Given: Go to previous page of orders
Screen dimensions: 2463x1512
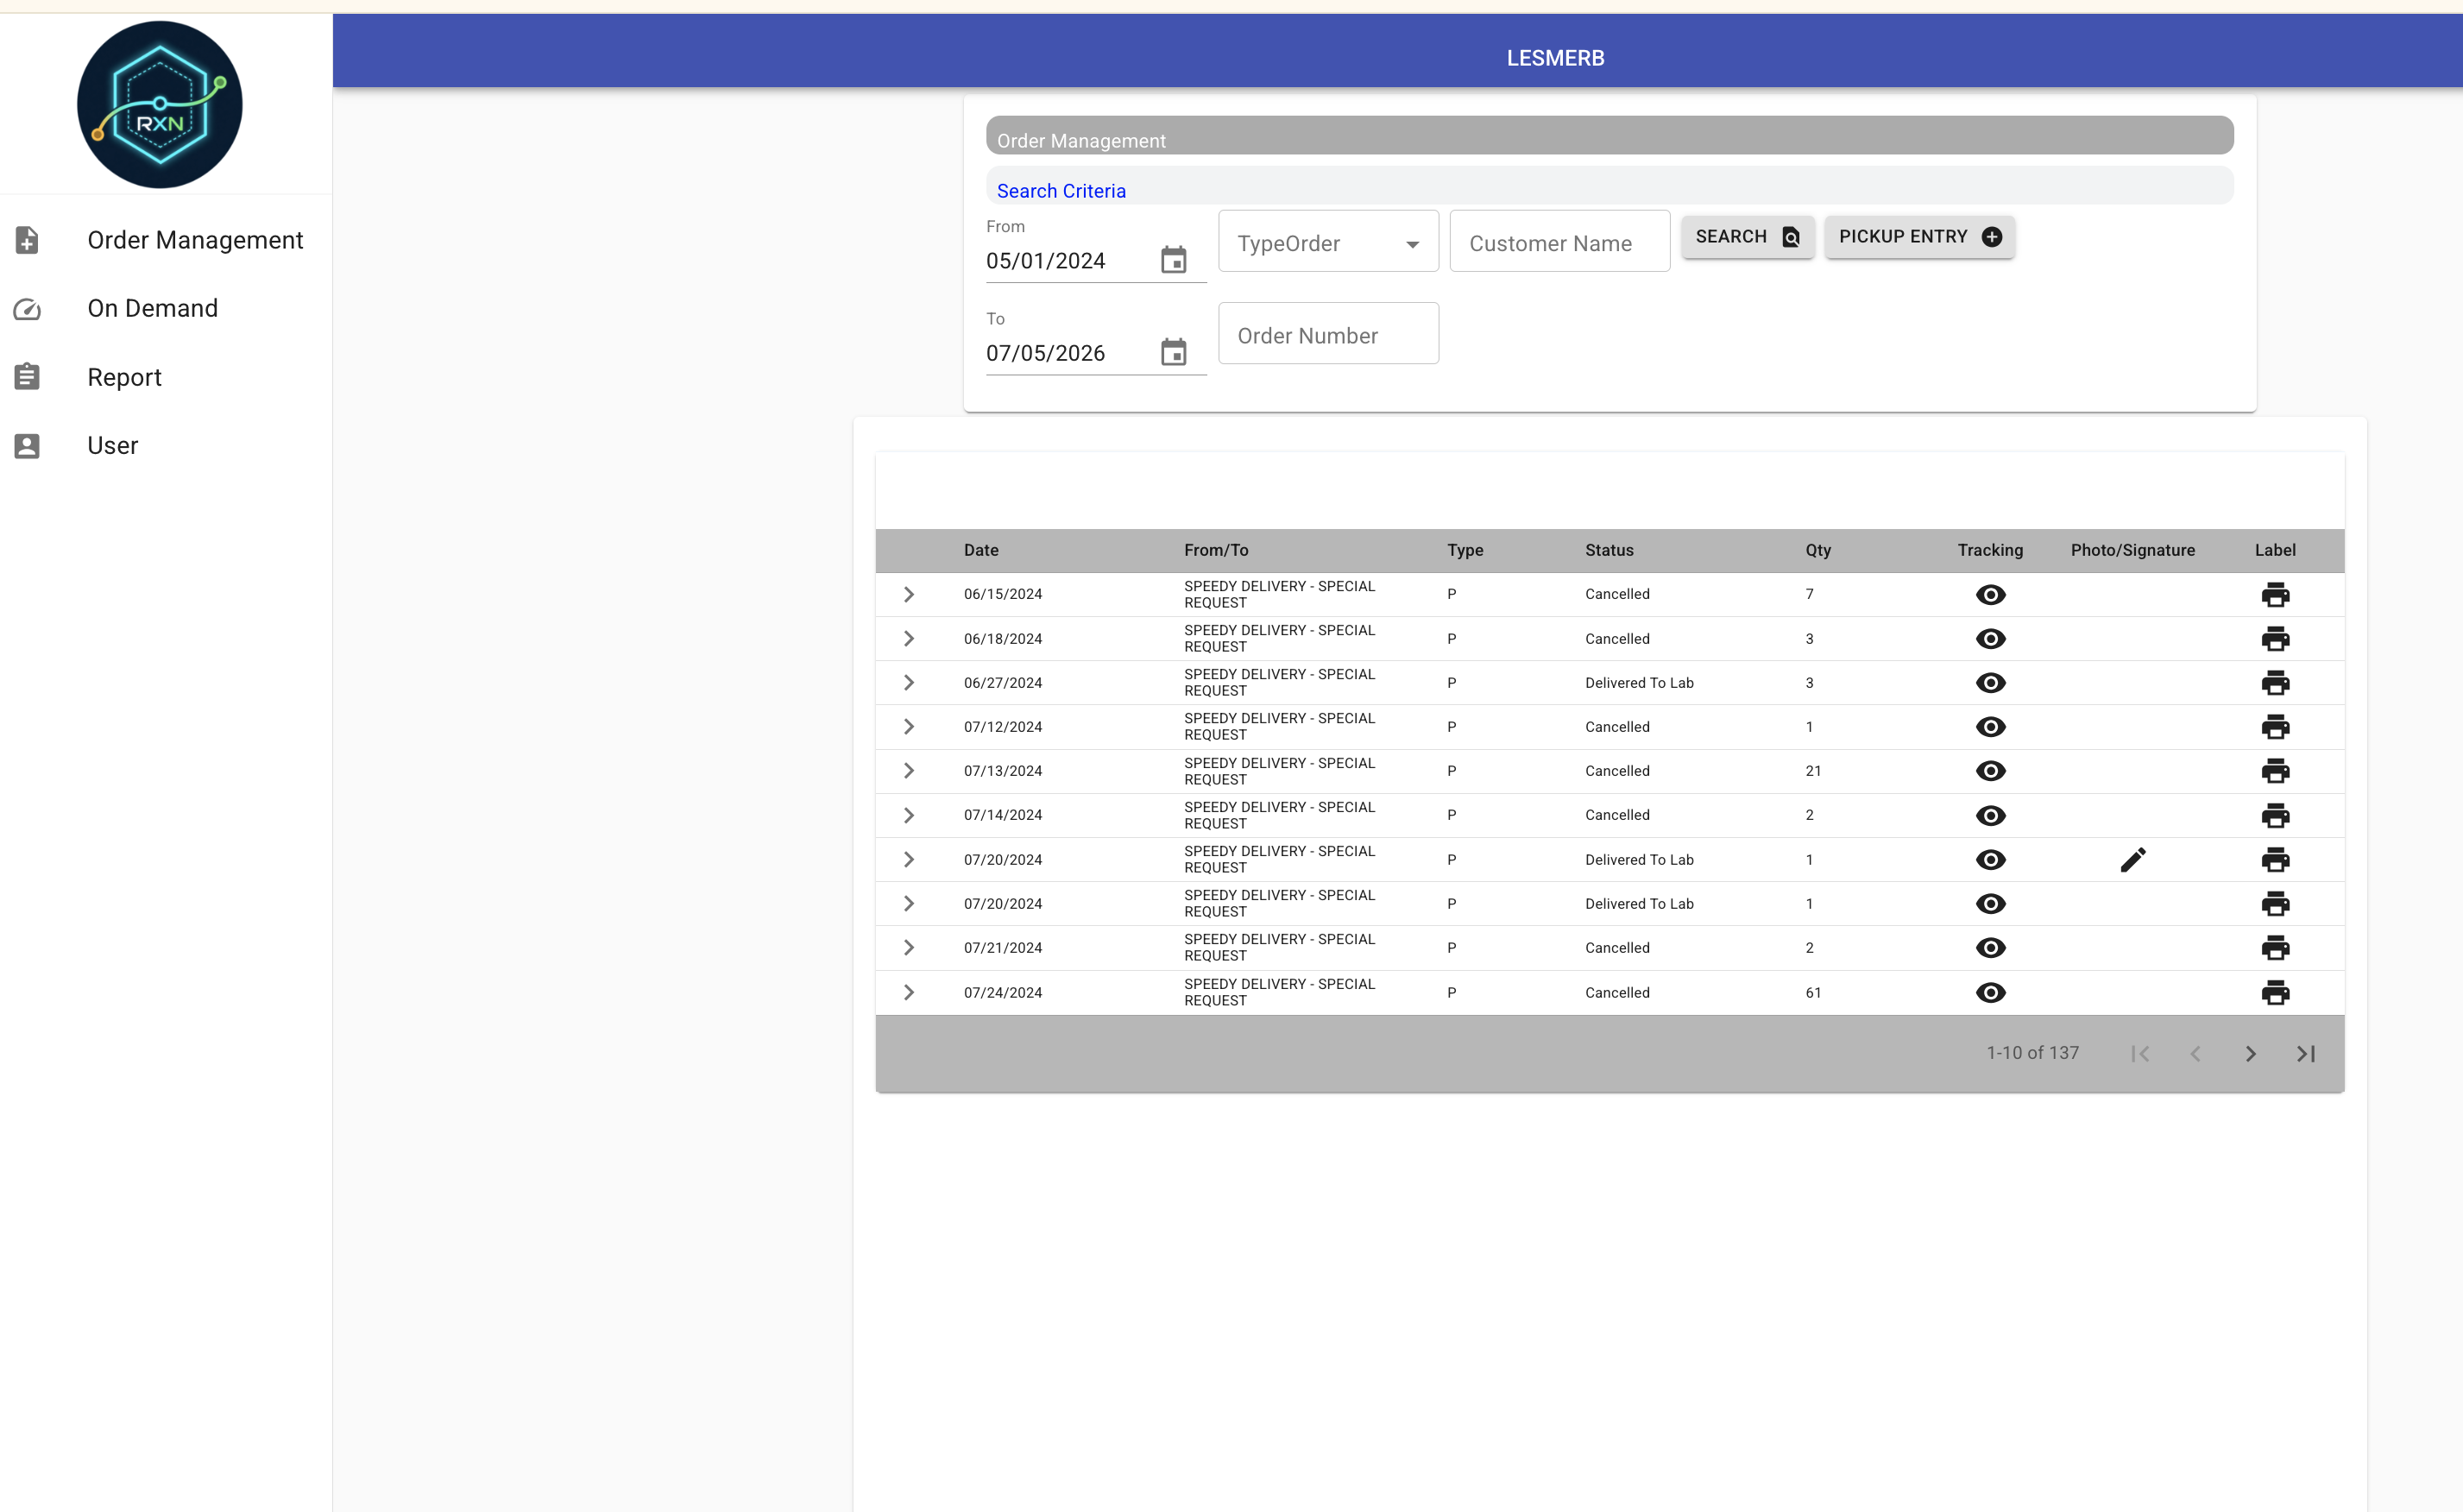Looking at the screenshot, I should pyautogui.click(x=2195, y=1054).
